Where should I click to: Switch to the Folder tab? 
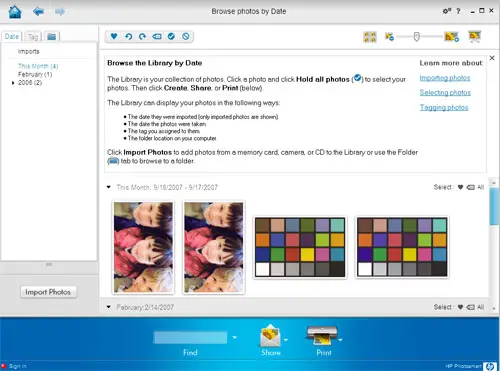tap(51, 36)
